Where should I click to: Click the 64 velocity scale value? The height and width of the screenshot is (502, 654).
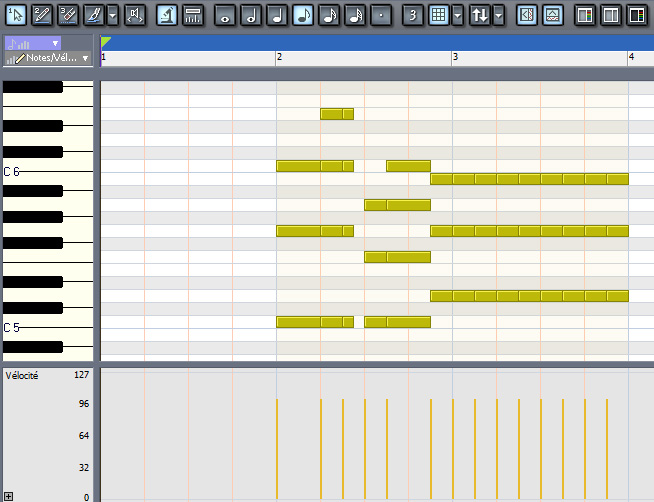click(x=84, y=436)
